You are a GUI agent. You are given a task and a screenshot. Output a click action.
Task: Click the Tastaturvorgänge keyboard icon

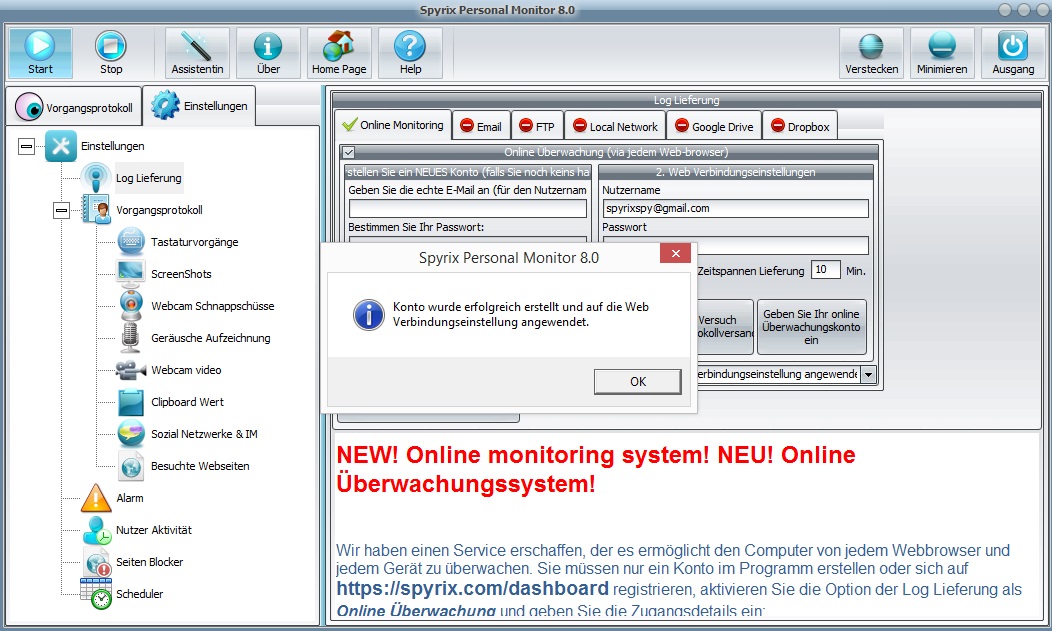[x=131, y=241]
